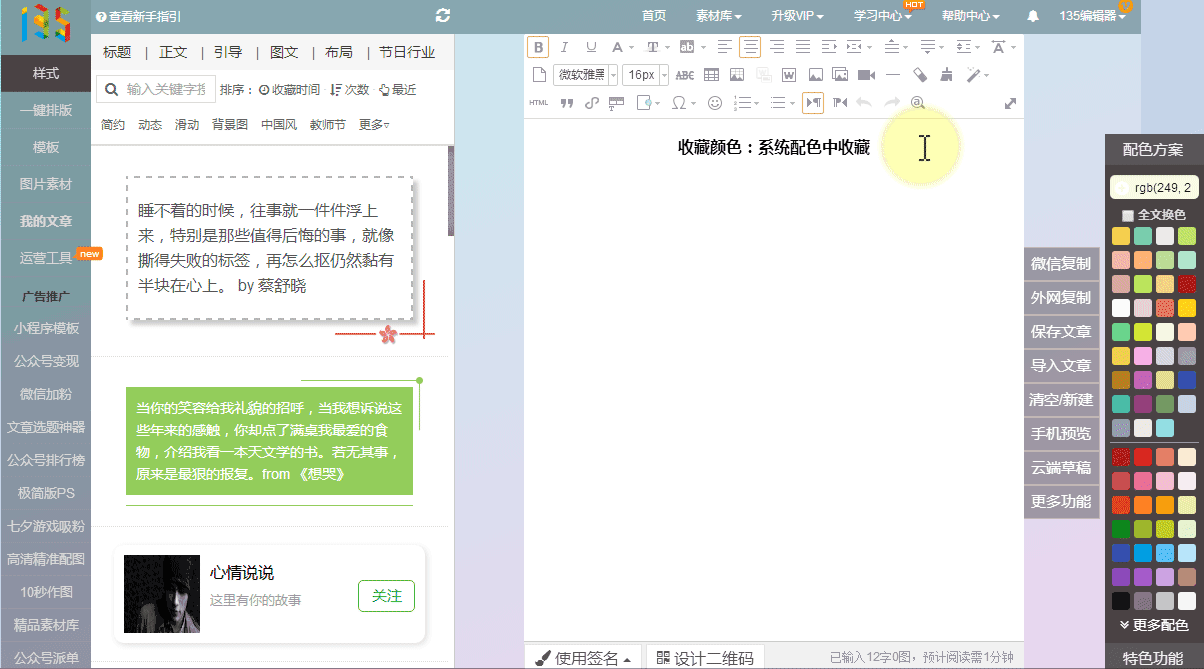Click the insert hyperlink chain icon
This screenshot has width=1204, height=669.
coord(591,102)
